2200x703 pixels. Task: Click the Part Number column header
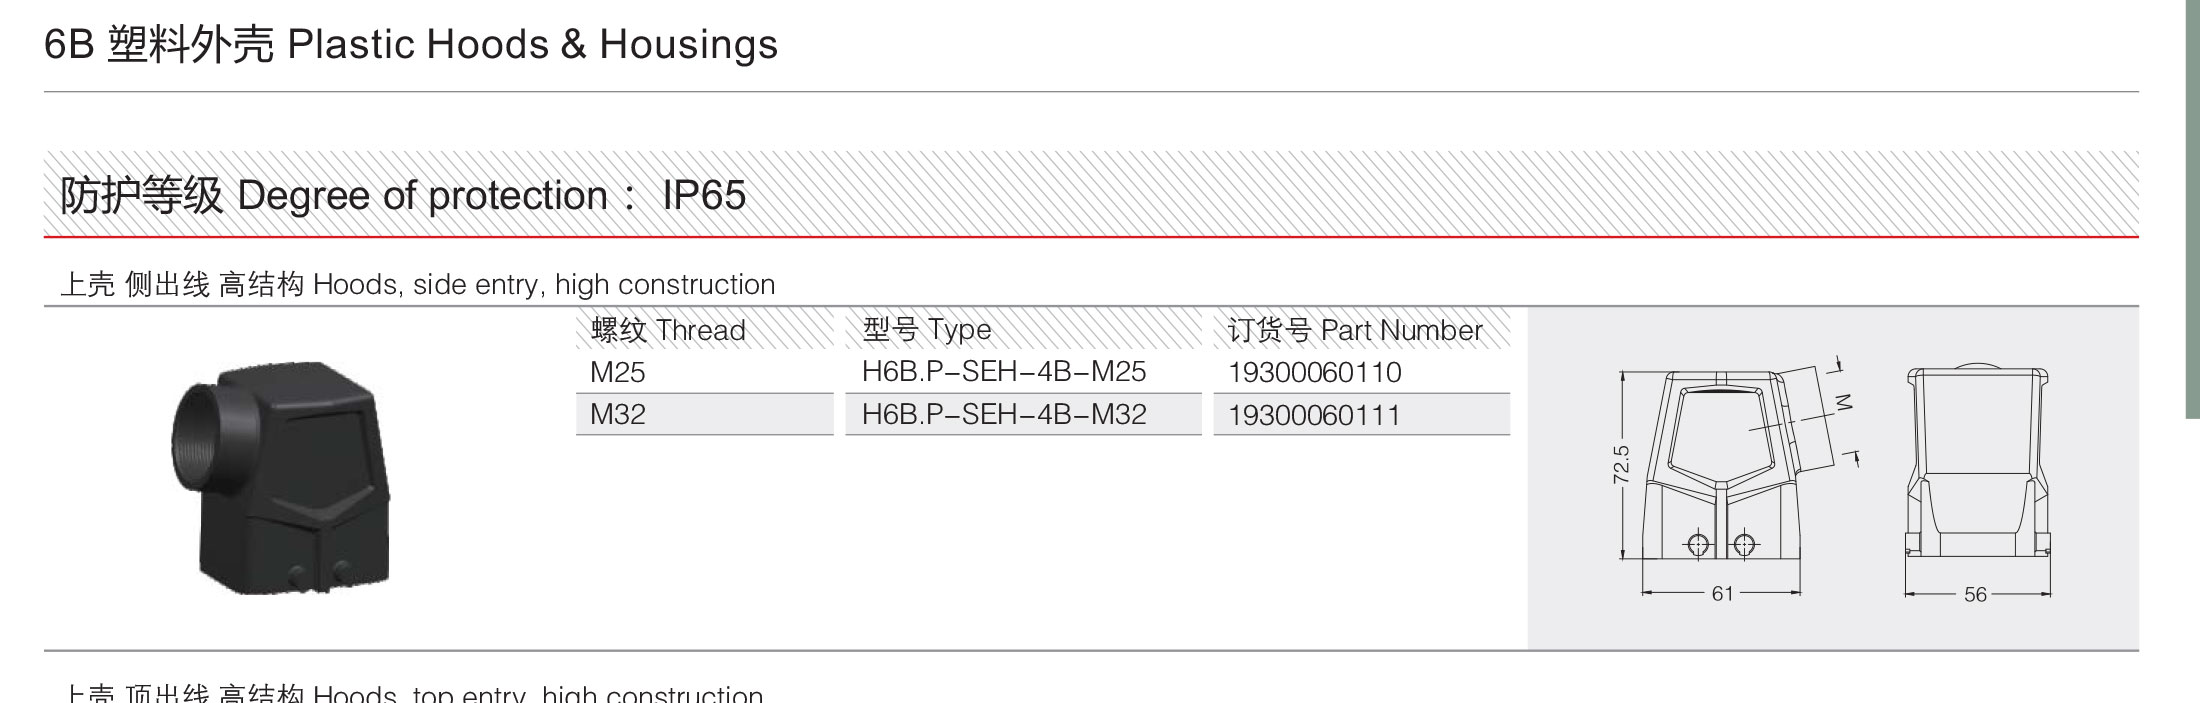click(x=1361, y=330)
